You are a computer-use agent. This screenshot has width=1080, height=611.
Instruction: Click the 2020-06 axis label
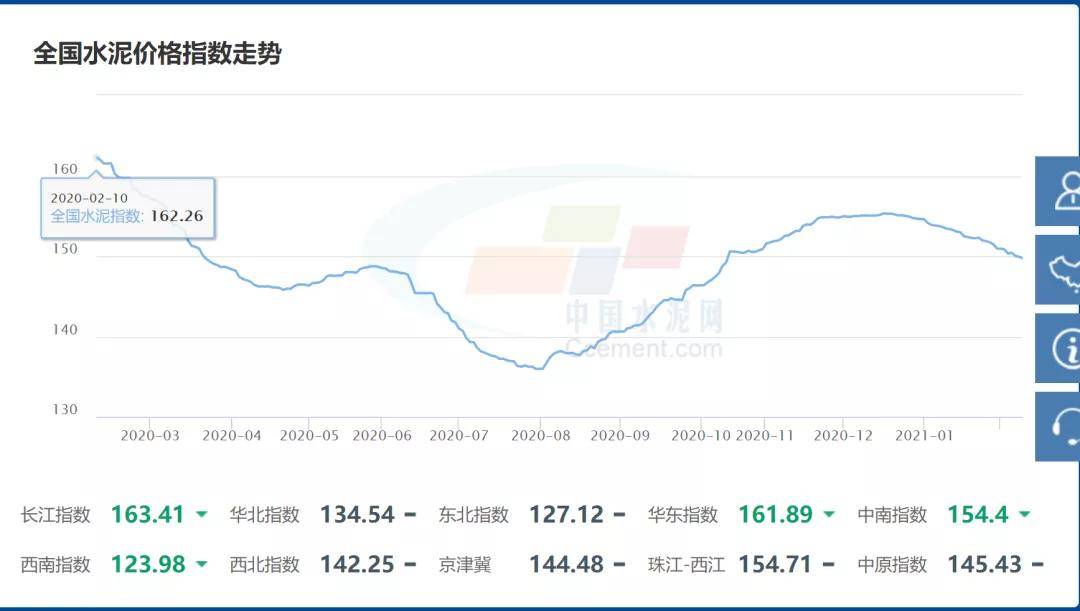(x=382, y=436)
